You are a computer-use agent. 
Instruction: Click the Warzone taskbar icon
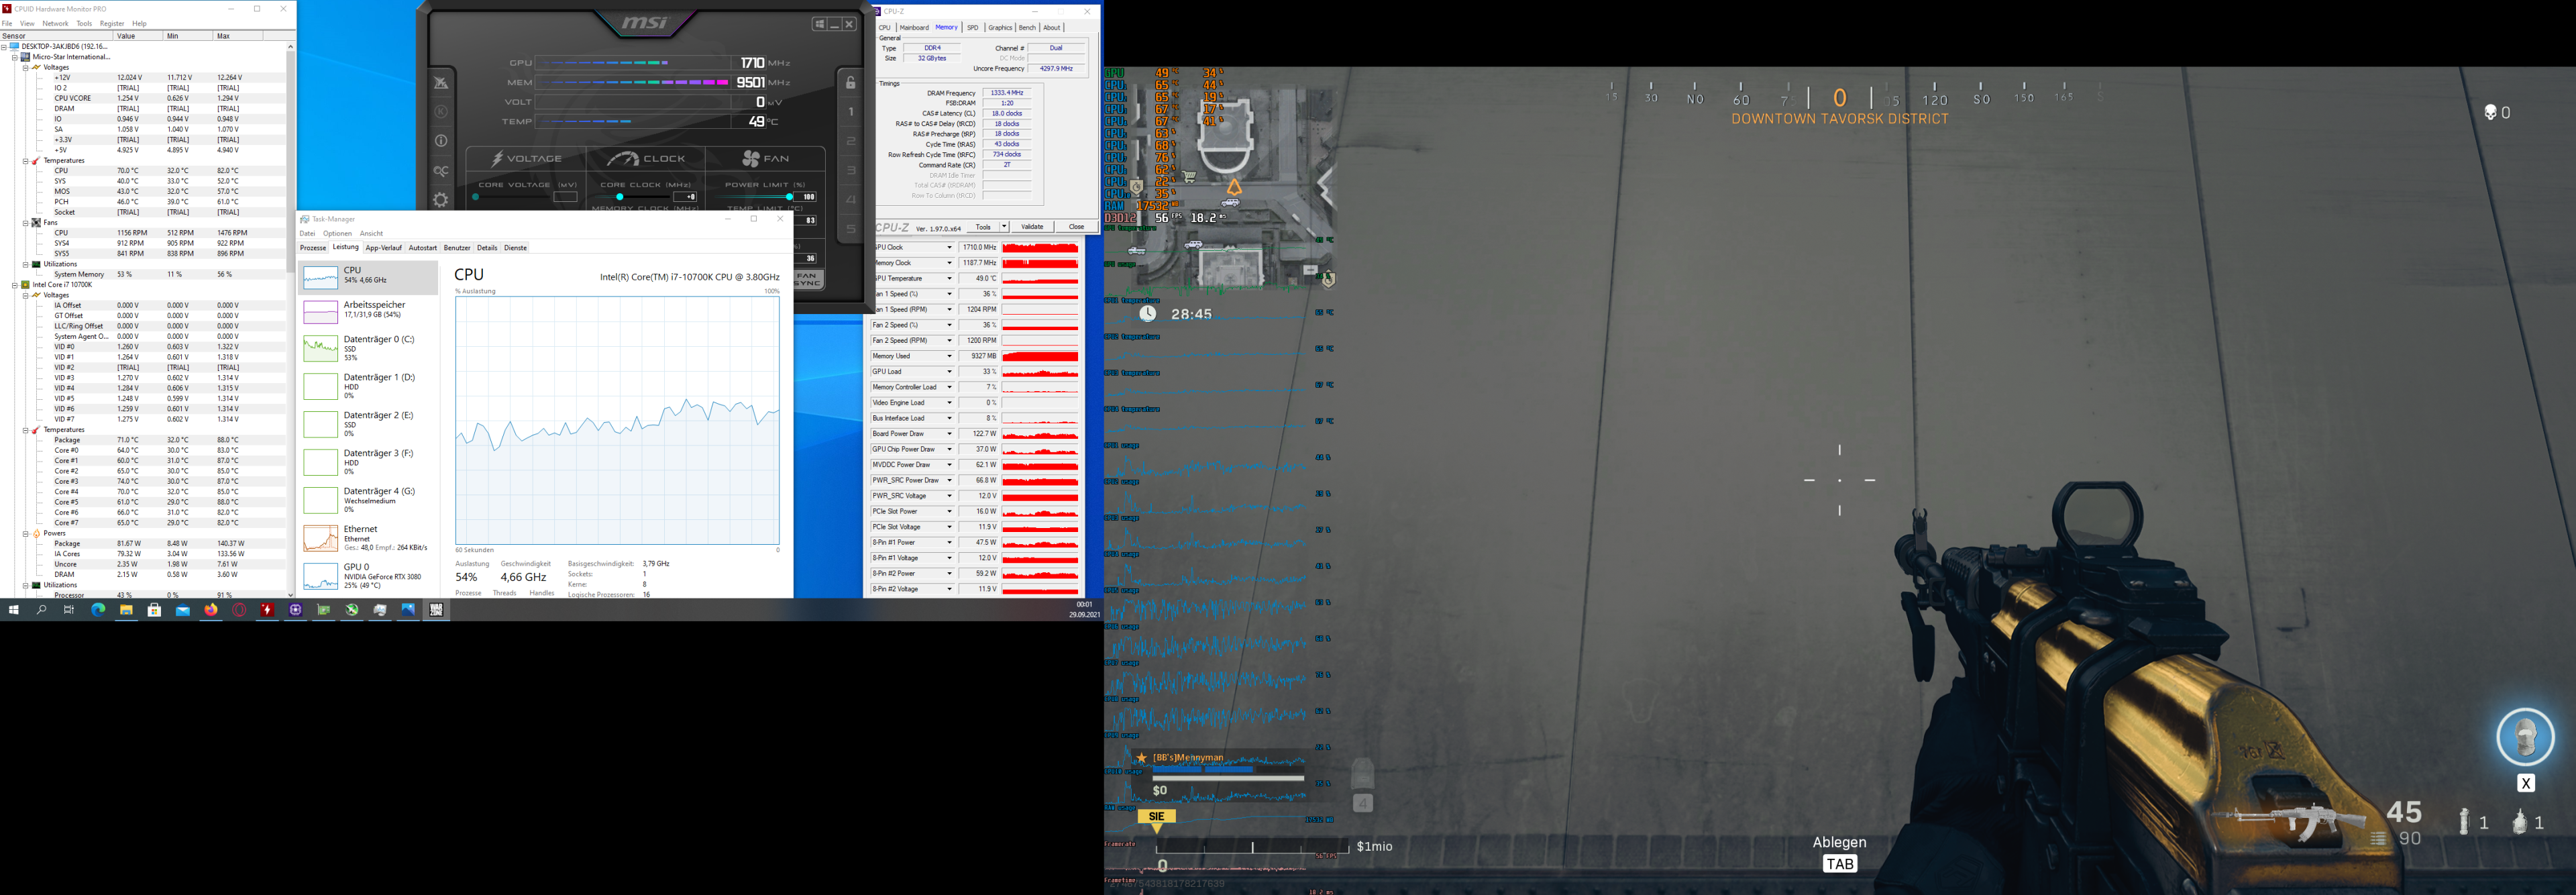pos(436,610)
